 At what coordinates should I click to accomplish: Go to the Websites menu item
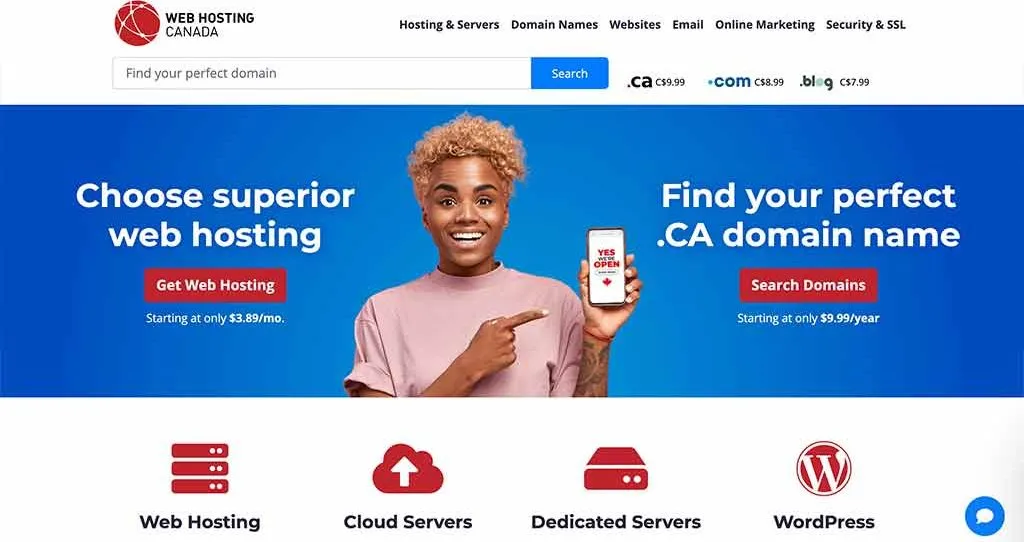pos(635,25)
